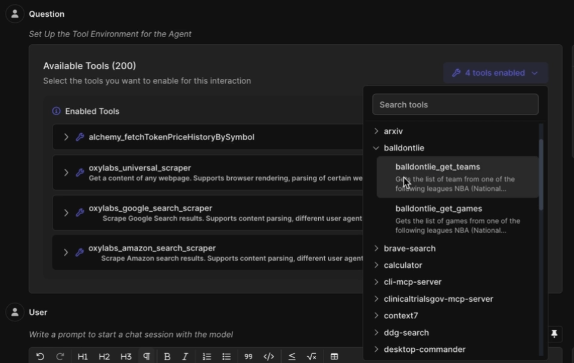Screen dimensions: 574x363
Task: Click the User avatar icon
Action: (15, 312)
